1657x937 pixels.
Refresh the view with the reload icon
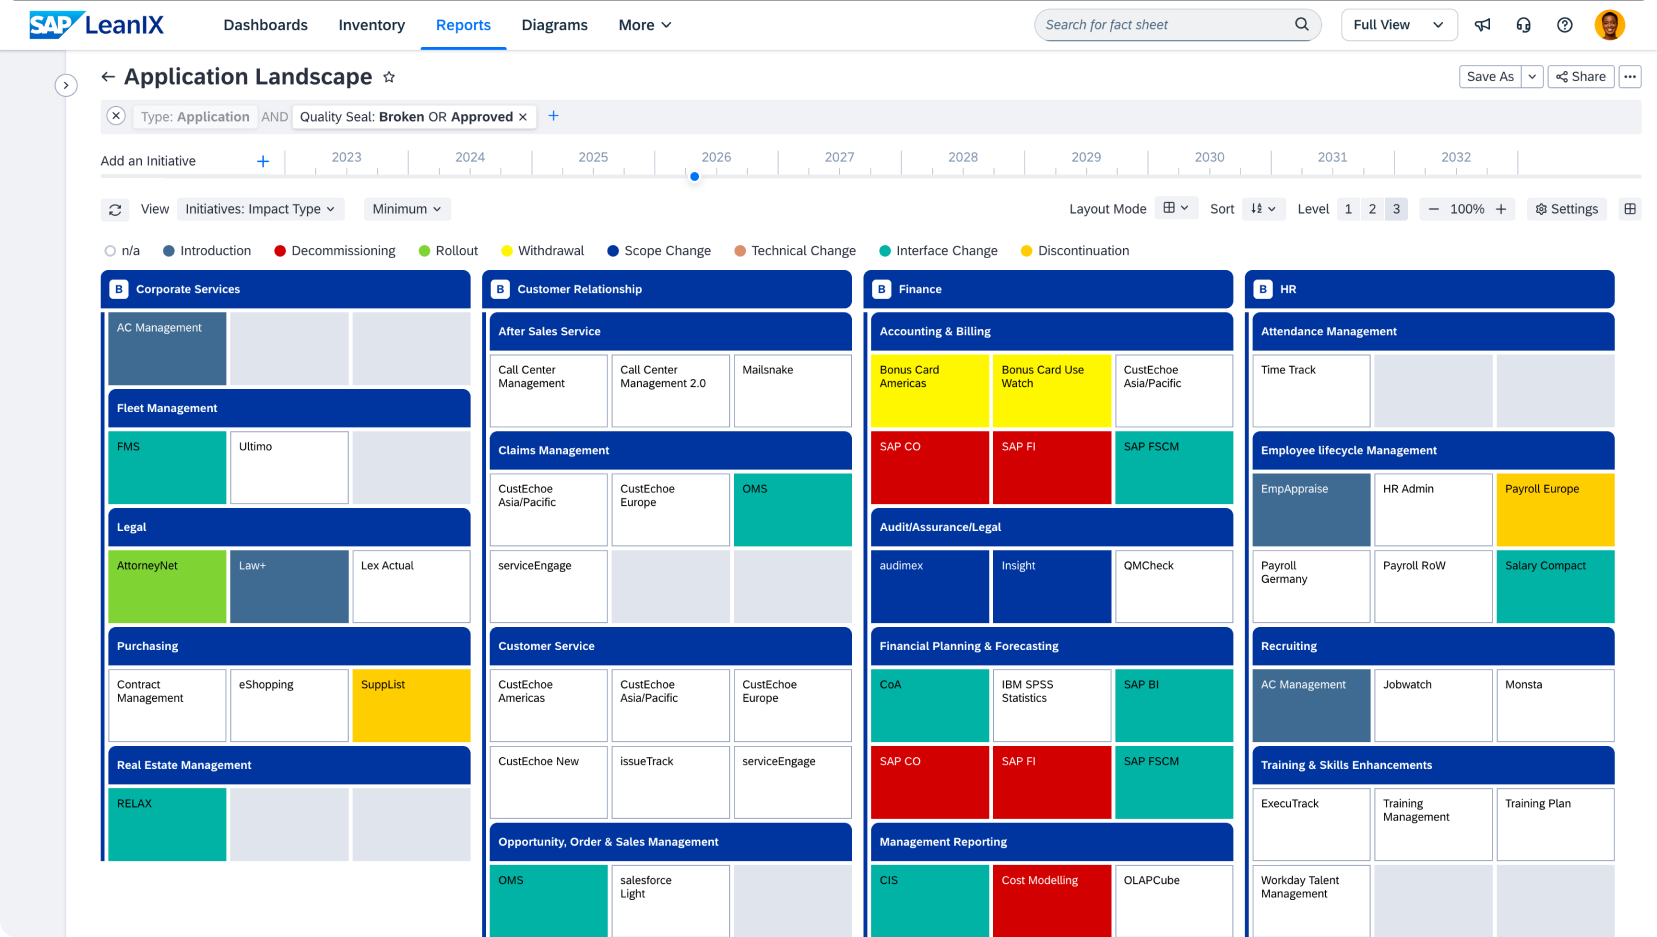tap(115, 209)
